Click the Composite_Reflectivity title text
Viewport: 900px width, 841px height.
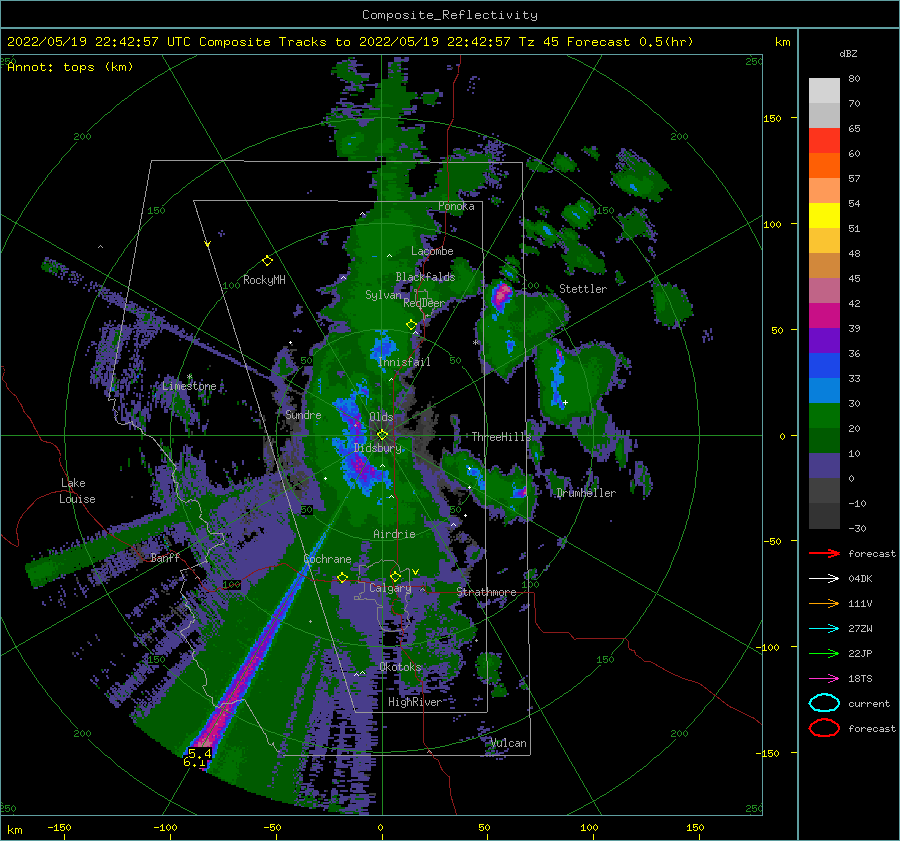pyautogui.click(x=449, y=15)
